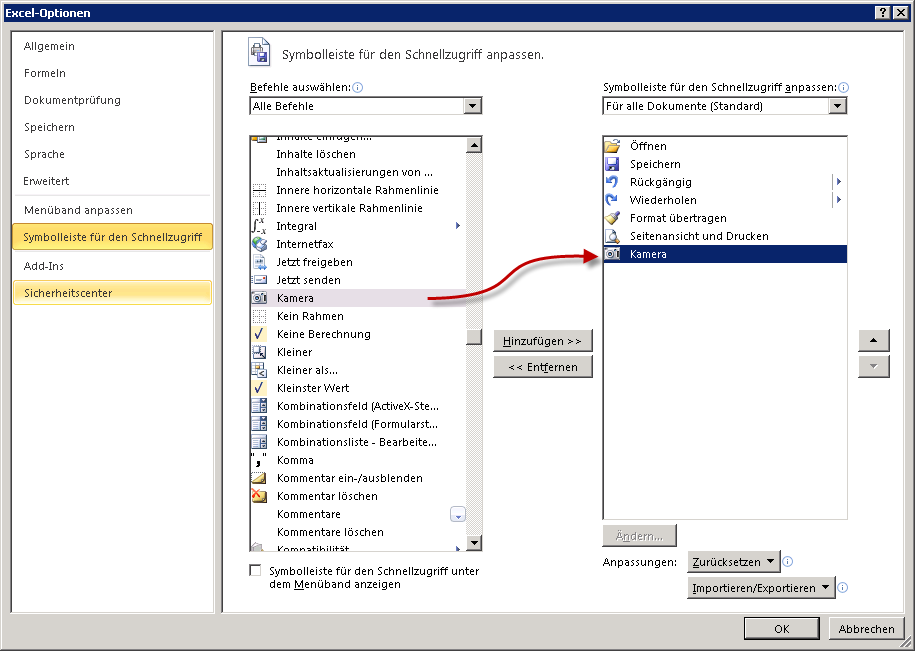Click the Innere horizontale Rahmenlinie icon
915x651 pixels.
pos(259,190)
